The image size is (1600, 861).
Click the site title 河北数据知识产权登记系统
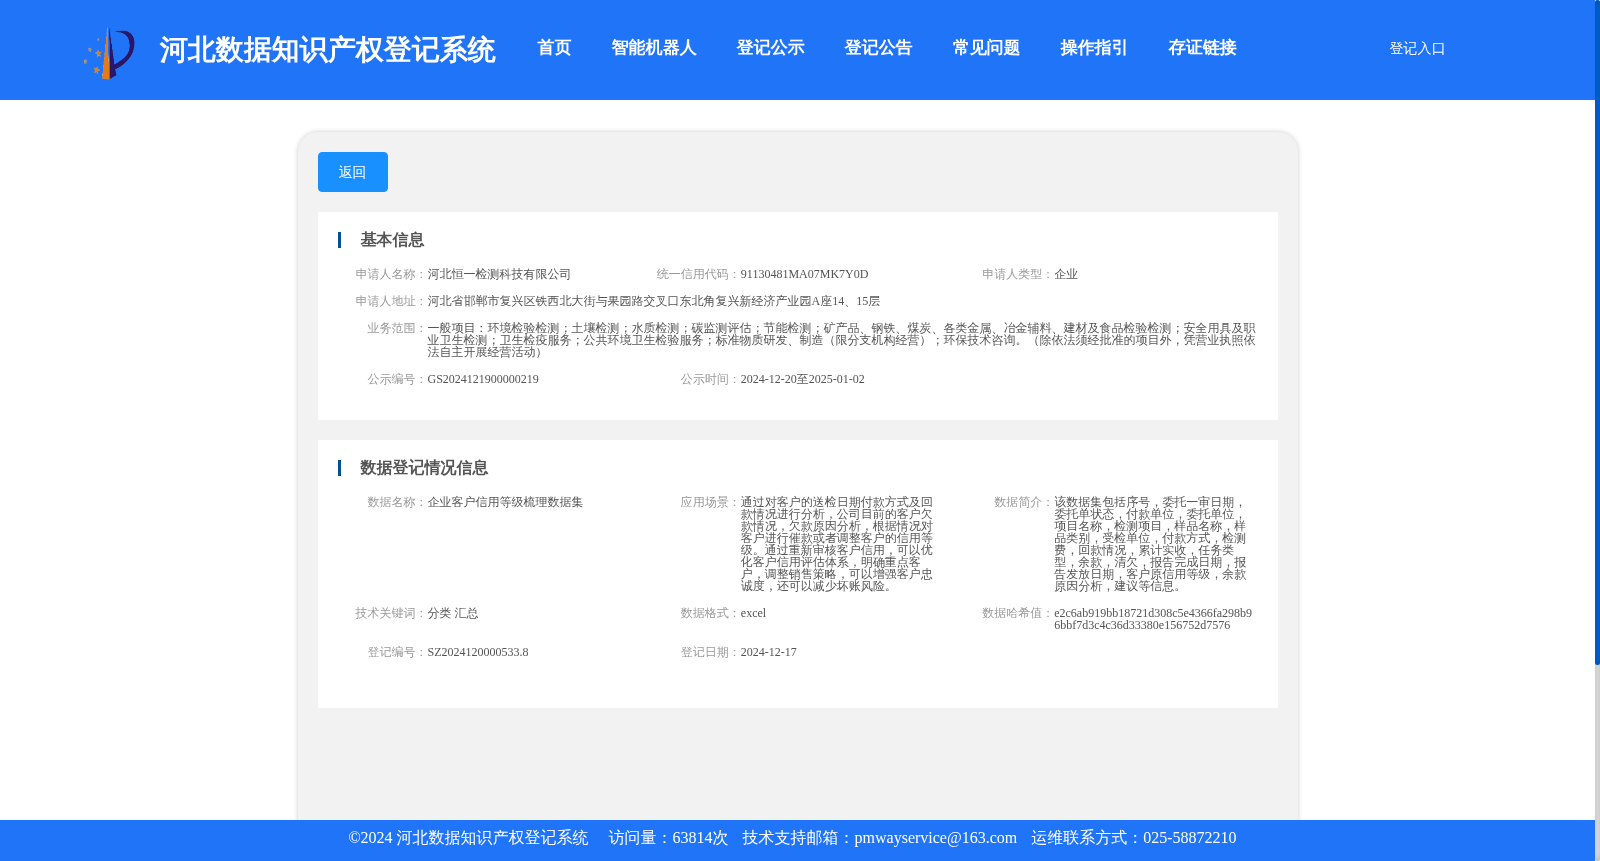tap(327, 50)
